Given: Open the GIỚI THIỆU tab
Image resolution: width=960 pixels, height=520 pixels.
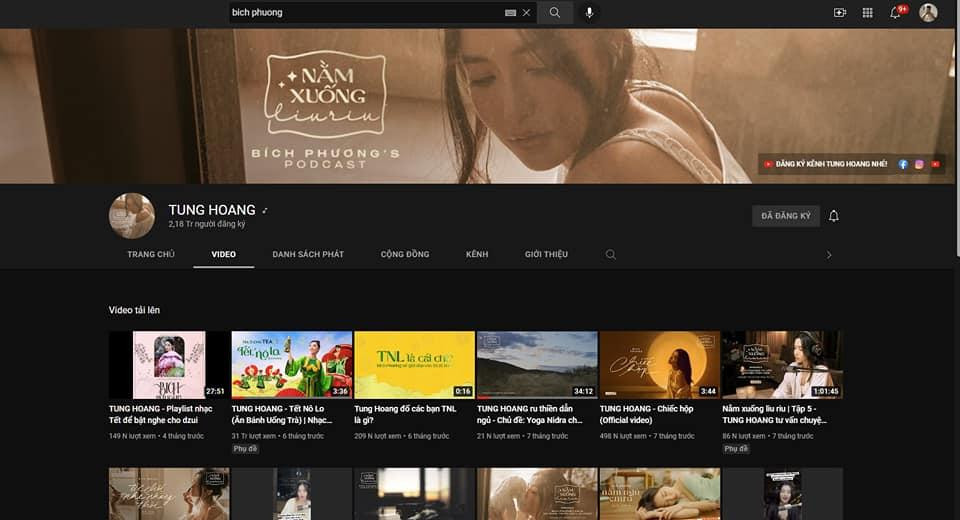Looking at the screenshot, I should (546, 255).
